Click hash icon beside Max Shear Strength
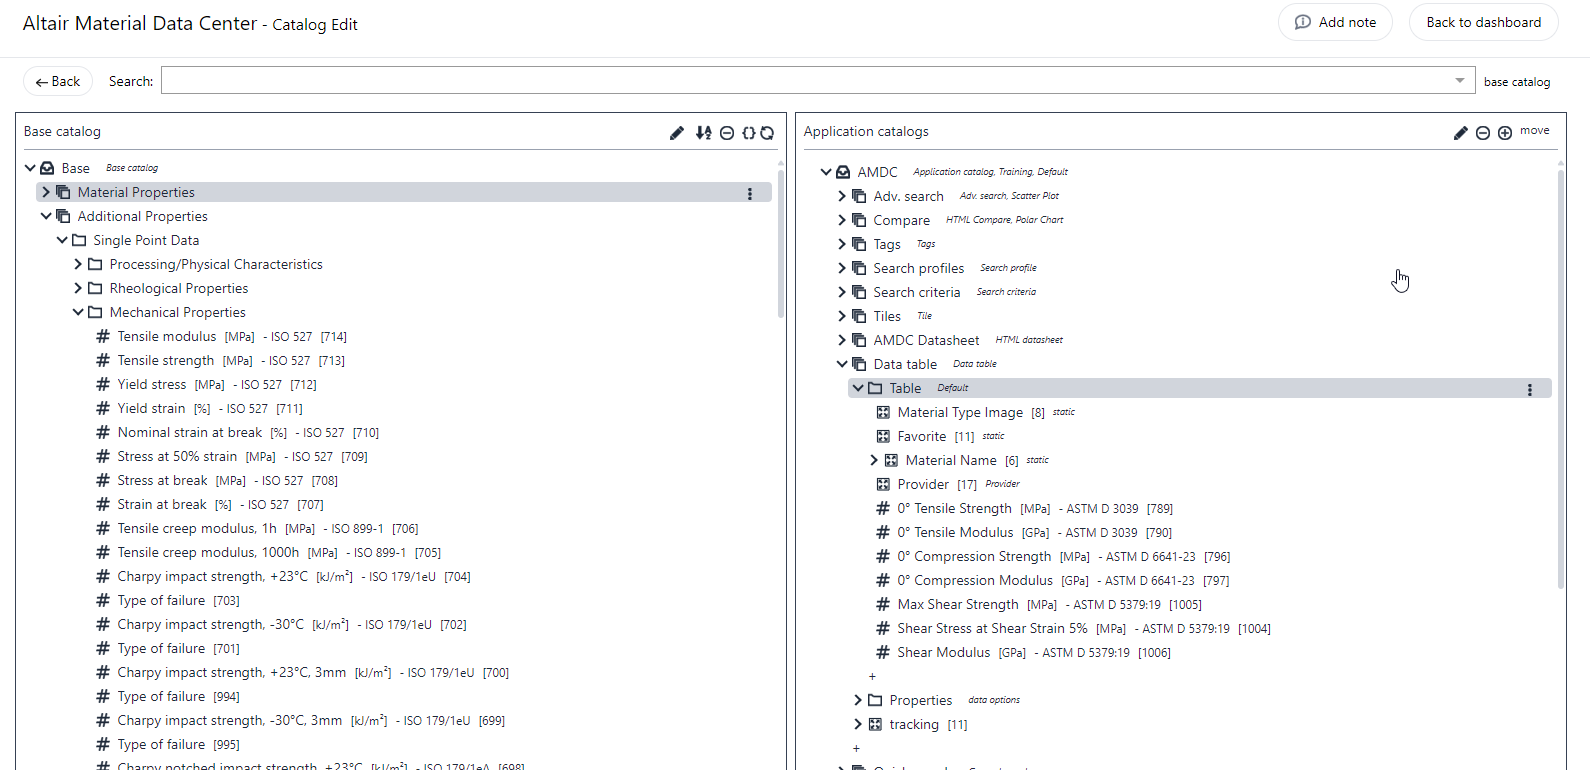The height and width of the screenshot is (770, 1590). coord(883,604)
